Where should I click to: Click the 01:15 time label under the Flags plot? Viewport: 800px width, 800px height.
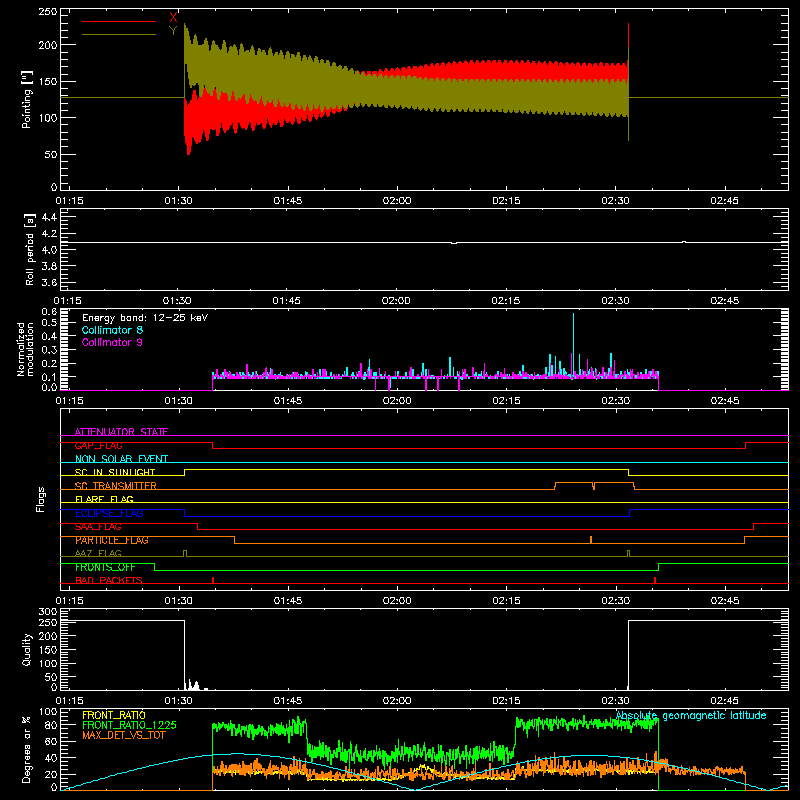[x=69, y=601]
